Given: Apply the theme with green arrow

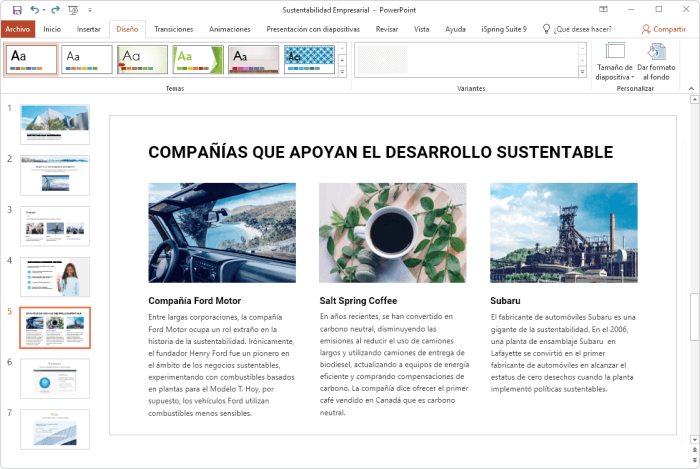Looking at the screenshot, I should pyautogui.click(x=198, y=59).
